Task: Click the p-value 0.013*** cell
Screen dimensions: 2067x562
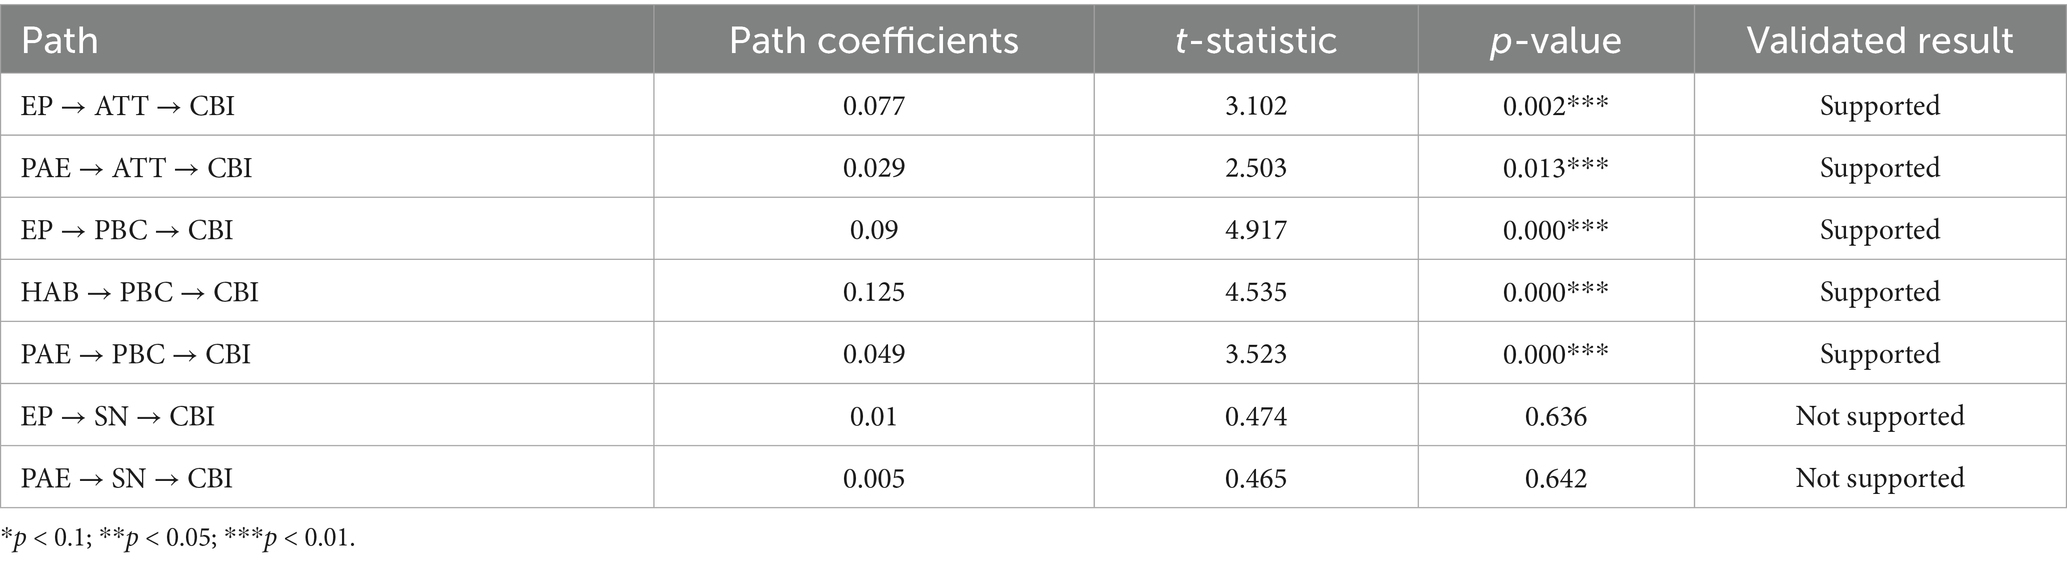Action: click(1555, 168)
